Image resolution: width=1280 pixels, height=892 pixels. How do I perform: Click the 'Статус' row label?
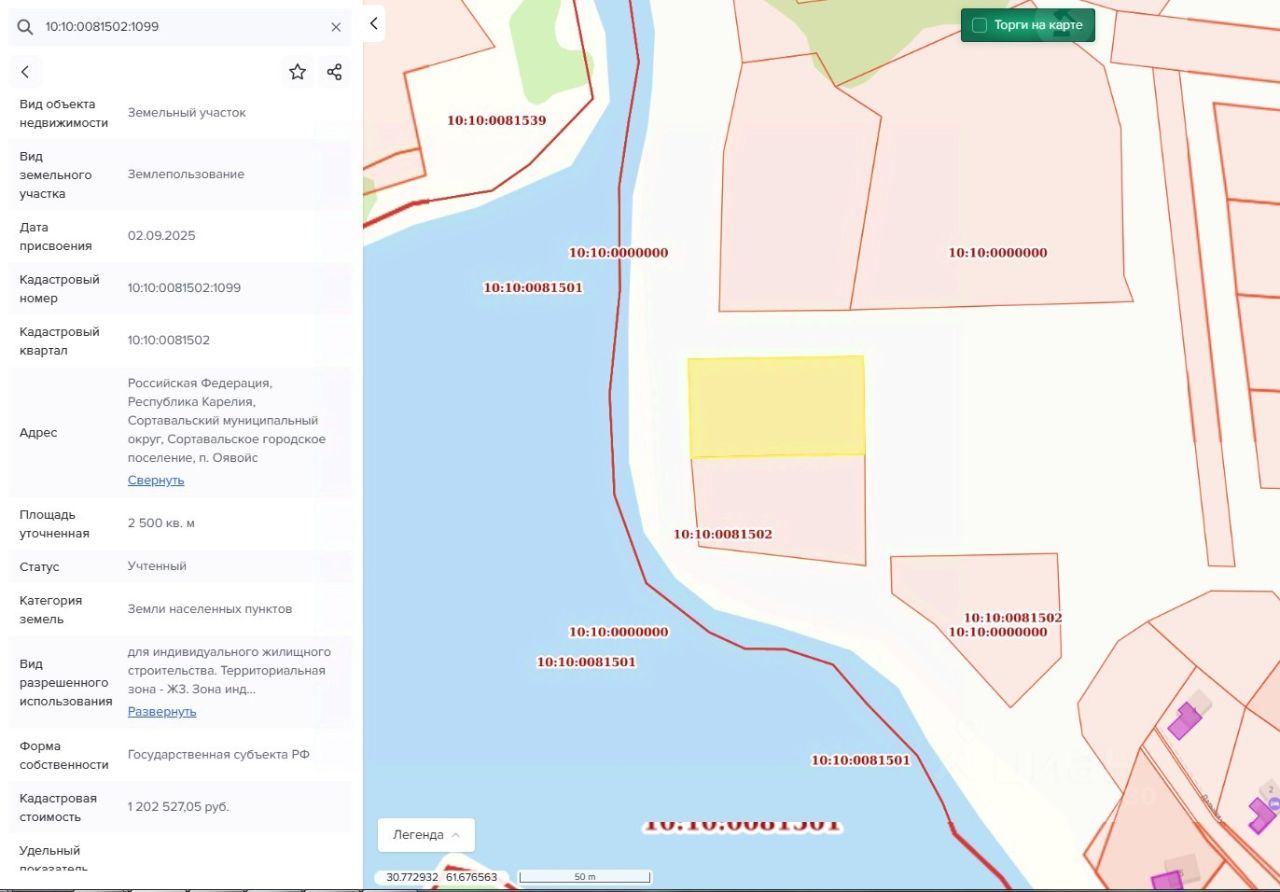(x=40, y=567)
